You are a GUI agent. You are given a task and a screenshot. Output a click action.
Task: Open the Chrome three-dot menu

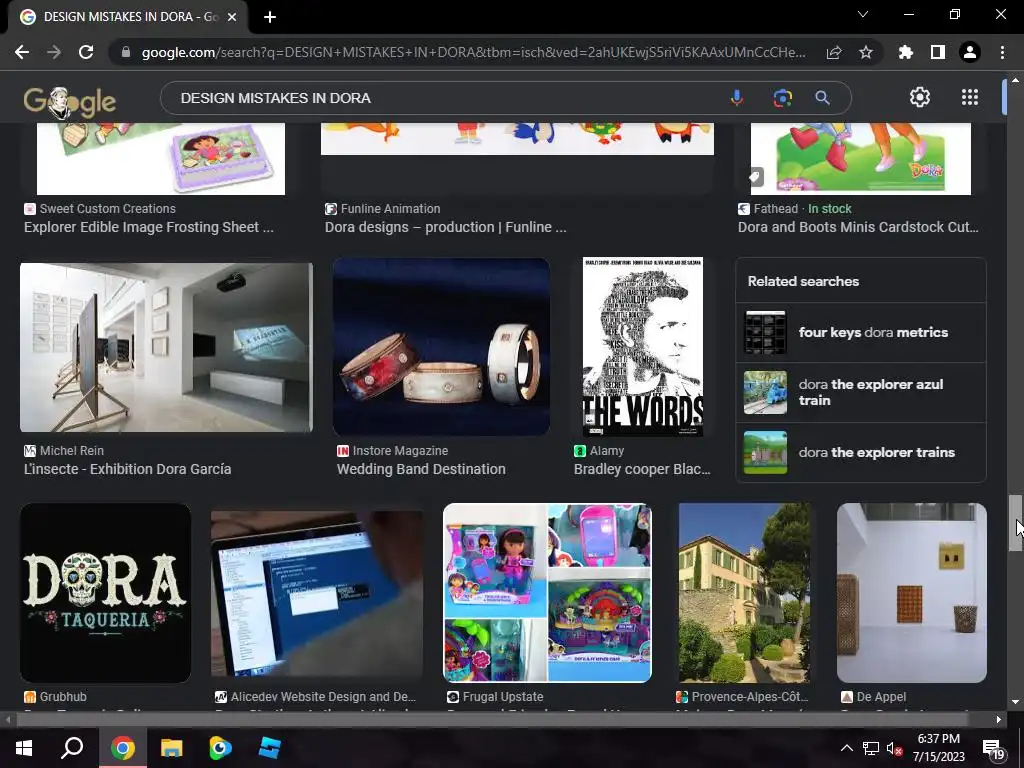1002,52
